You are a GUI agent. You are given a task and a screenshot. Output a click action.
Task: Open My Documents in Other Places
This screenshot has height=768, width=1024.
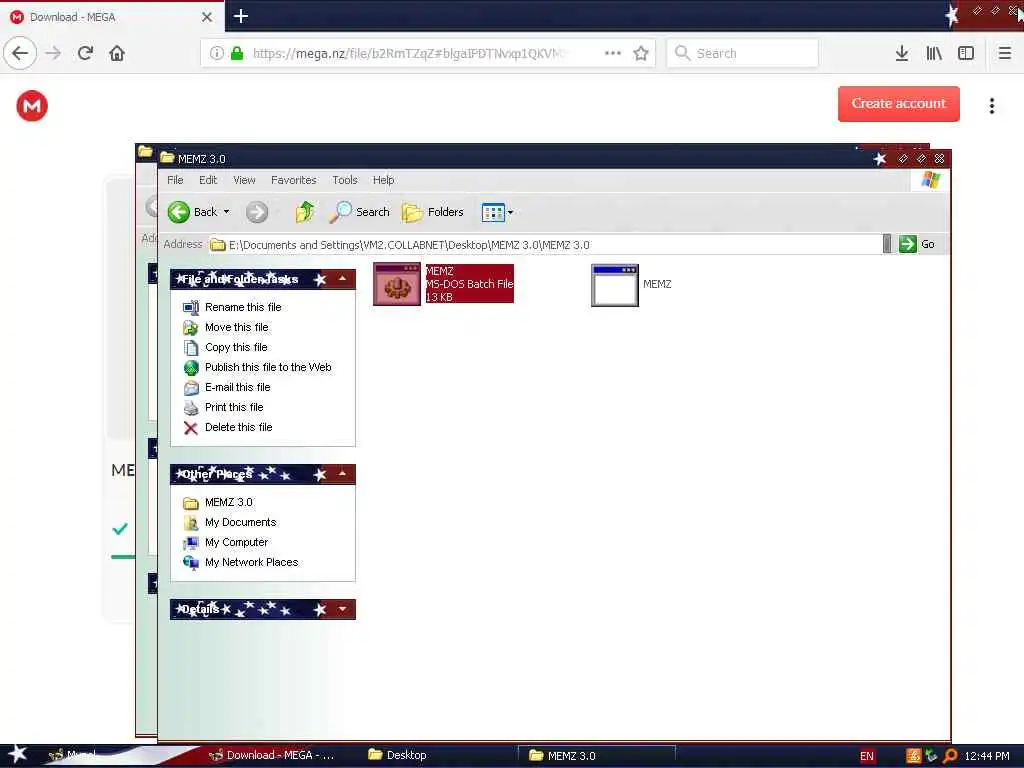[x=240, y=522]
